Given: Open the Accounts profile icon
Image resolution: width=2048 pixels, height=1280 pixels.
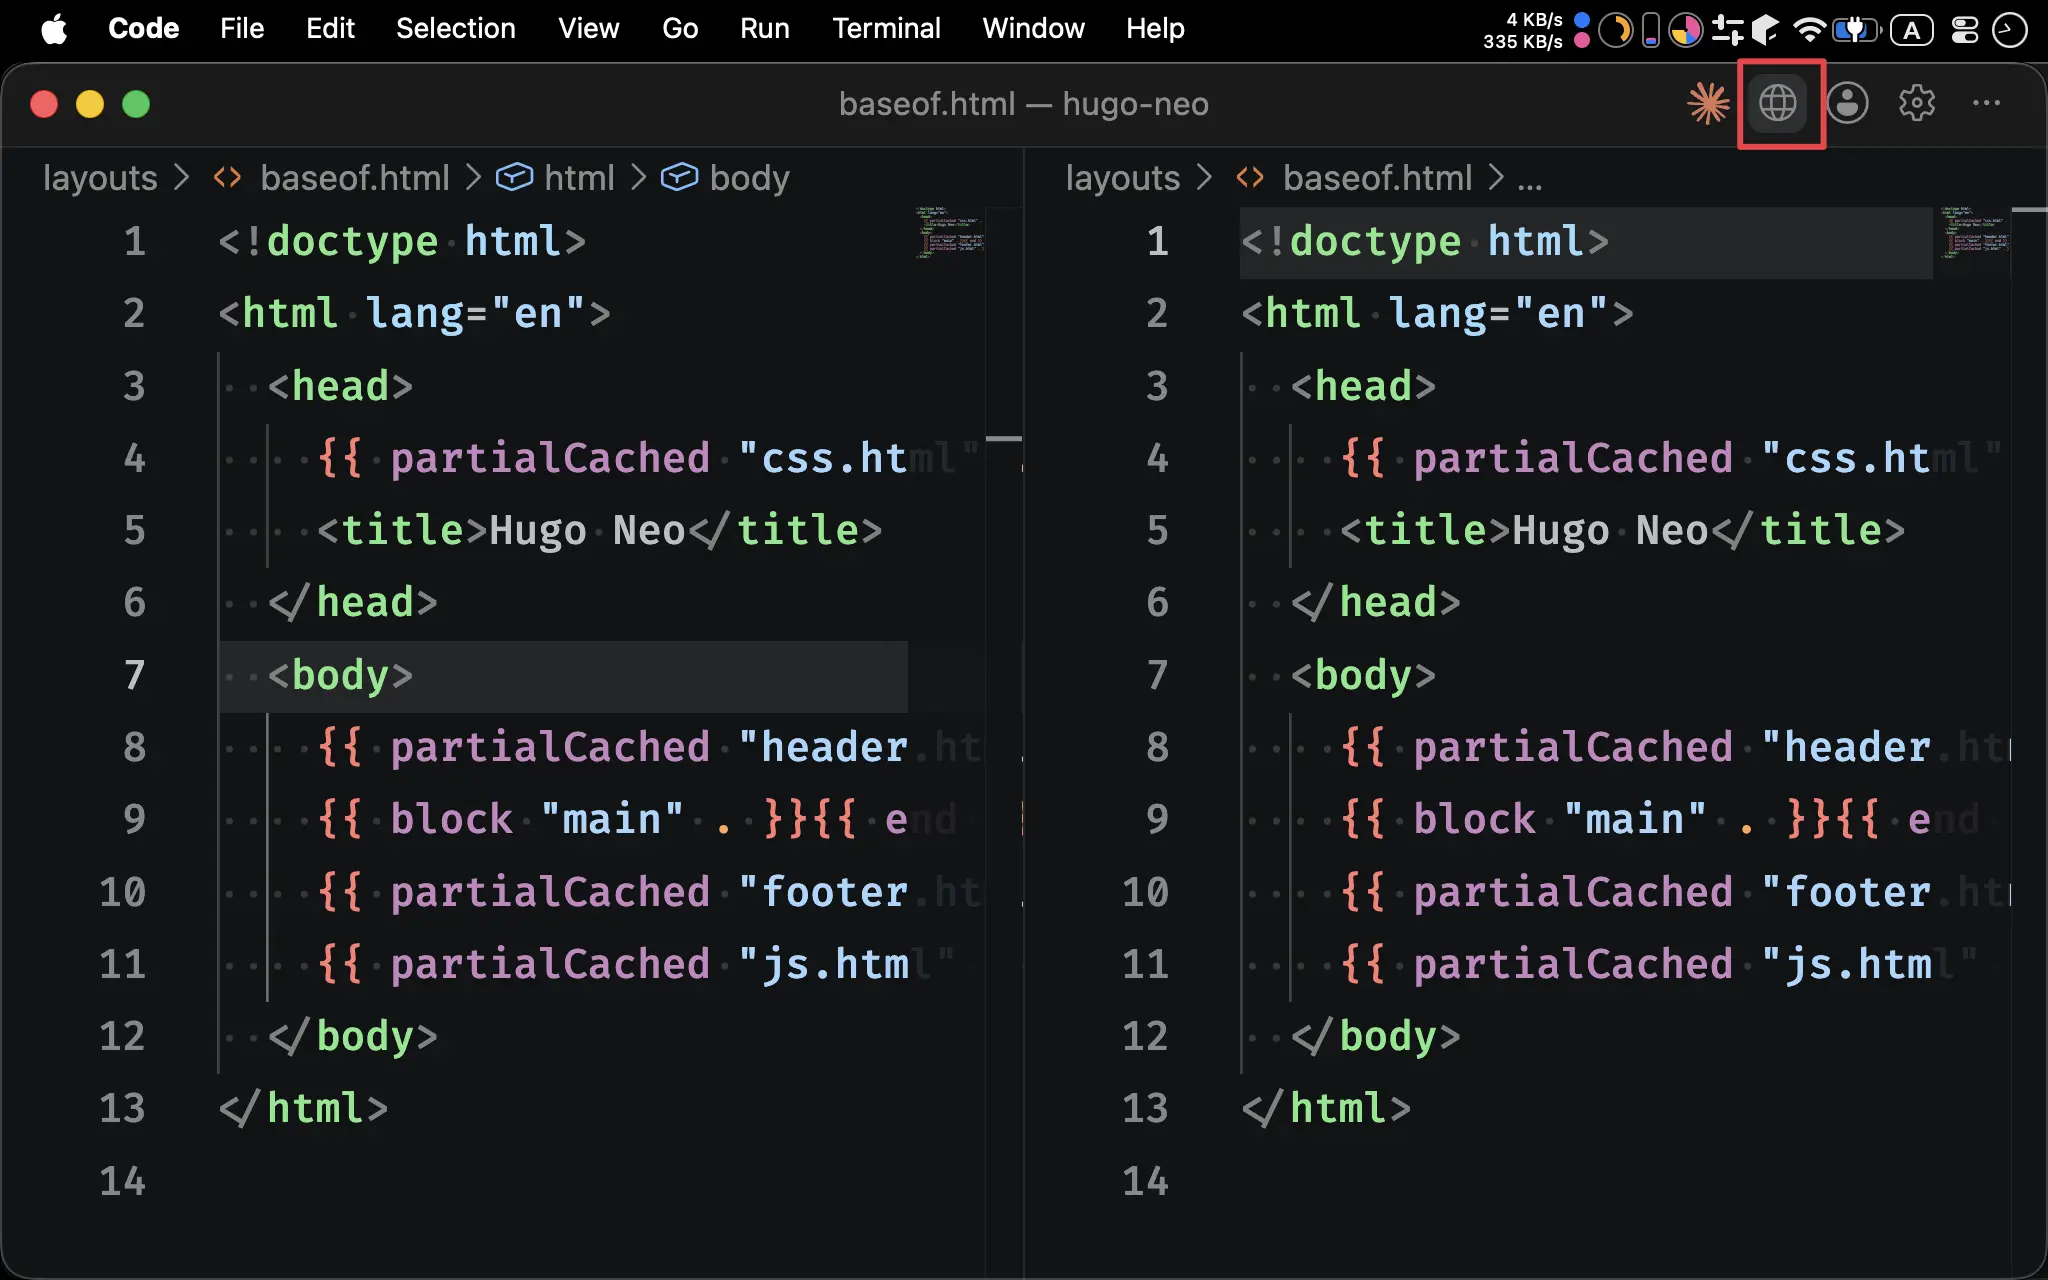Looking at the screenshot, I should click(x=1847, y=103).
